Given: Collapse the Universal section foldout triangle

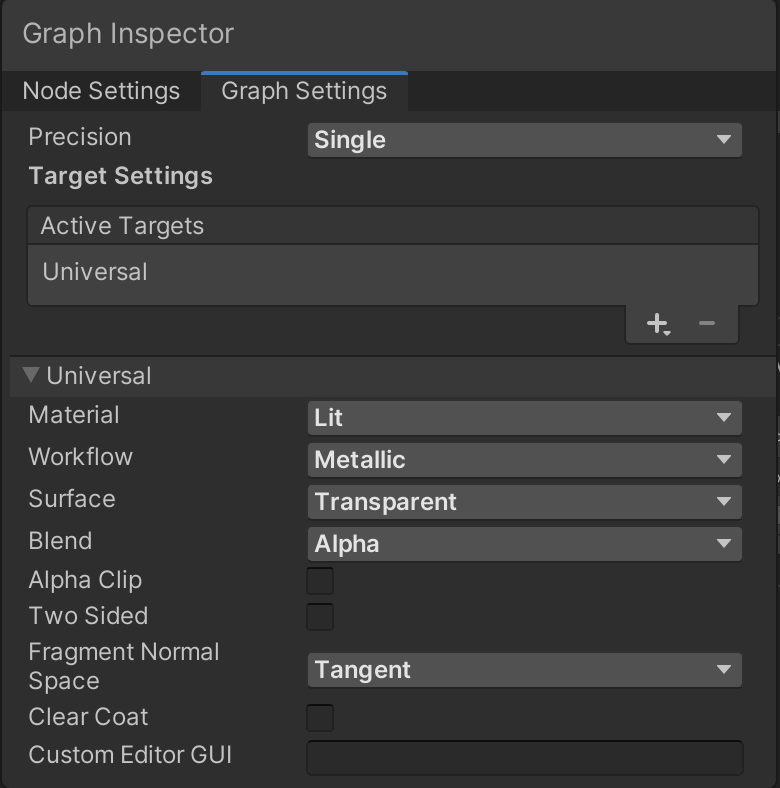Looking at the screenshot, I should (31, 376).
